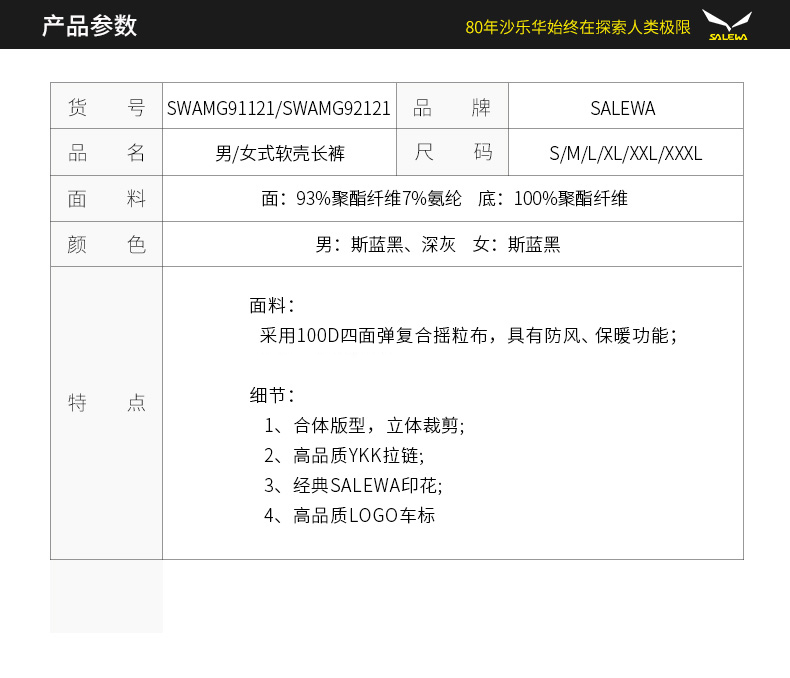Screen dimensions: 790x678
Task: Click the SALEWA brand value cell
Action: point(626,106)
